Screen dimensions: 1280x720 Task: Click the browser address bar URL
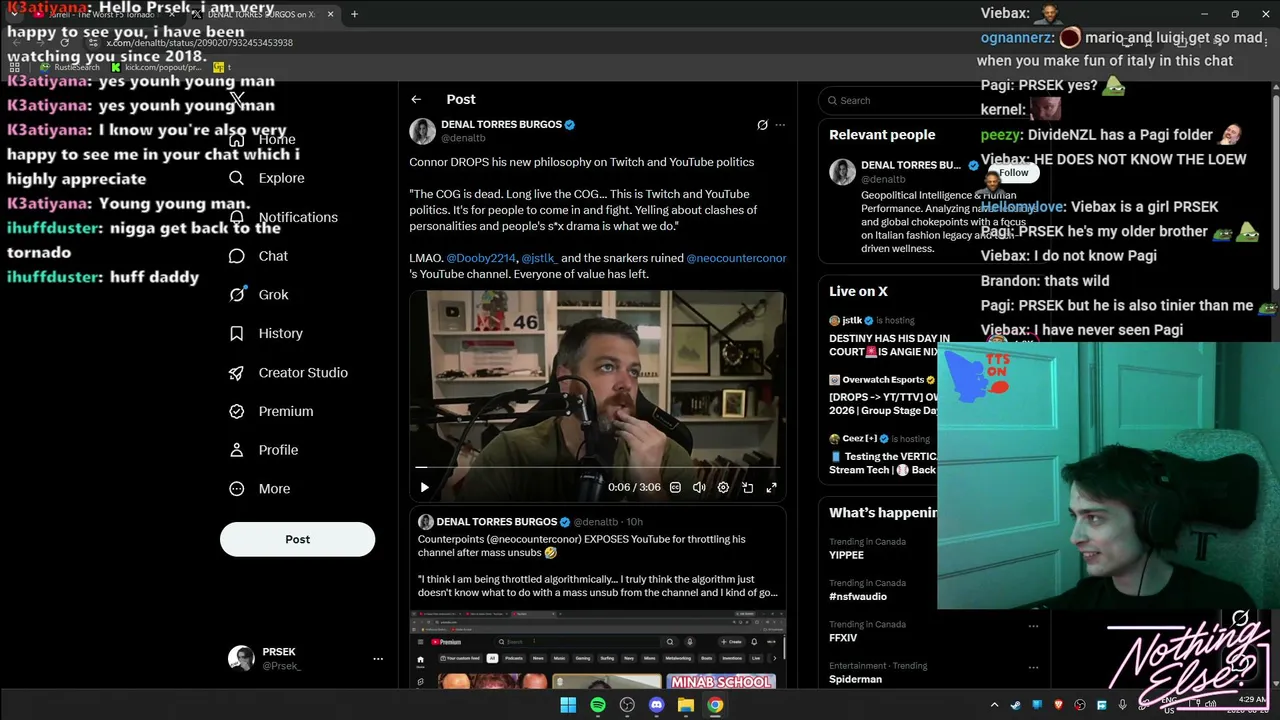(200, 43)
